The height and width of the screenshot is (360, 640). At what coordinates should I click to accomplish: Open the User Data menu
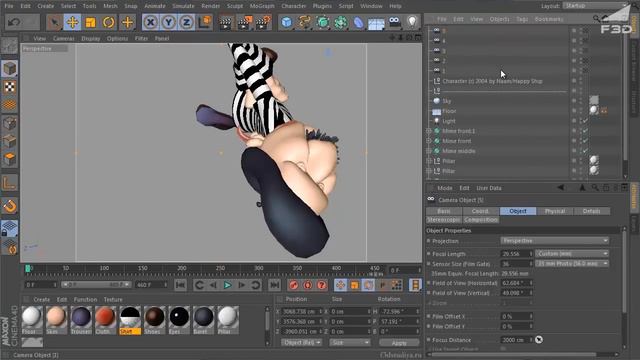(x=489, y=188)
